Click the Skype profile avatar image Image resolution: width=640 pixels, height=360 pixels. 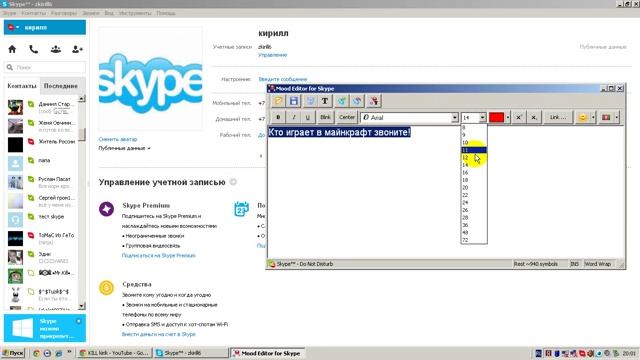click(151, 79)
